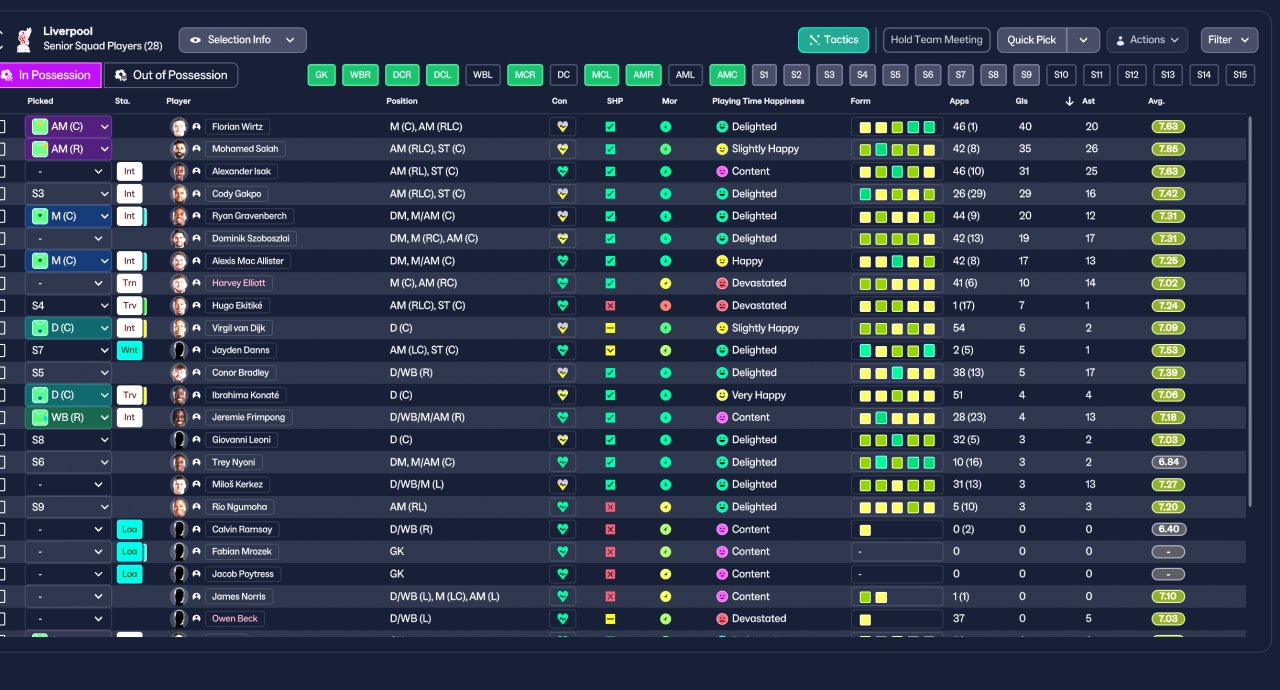This screenshot has height=690, width=1280.
Task: Switch to the Out of Possession tab
Action: [171, 75]
